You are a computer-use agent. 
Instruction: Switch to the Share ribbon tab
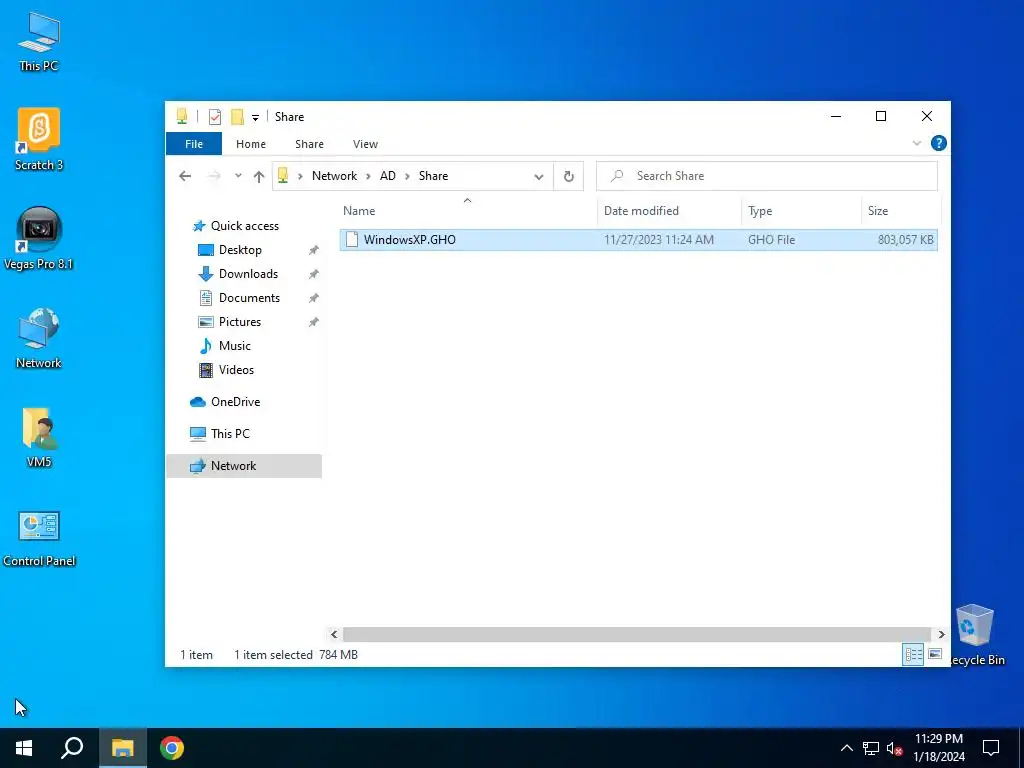(x=309, y=144)
